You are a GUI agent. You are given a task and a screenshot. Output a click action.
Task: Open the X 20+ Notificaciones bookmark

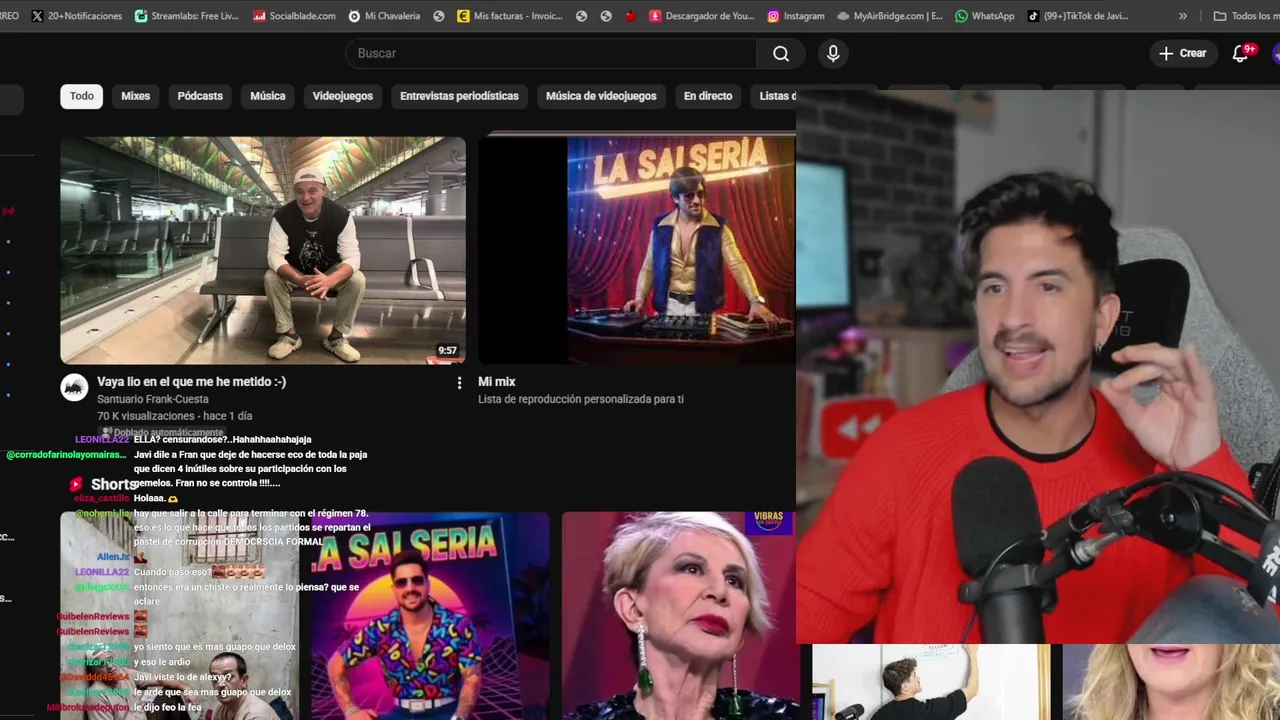pyautogui.click(x=77, y=16)
